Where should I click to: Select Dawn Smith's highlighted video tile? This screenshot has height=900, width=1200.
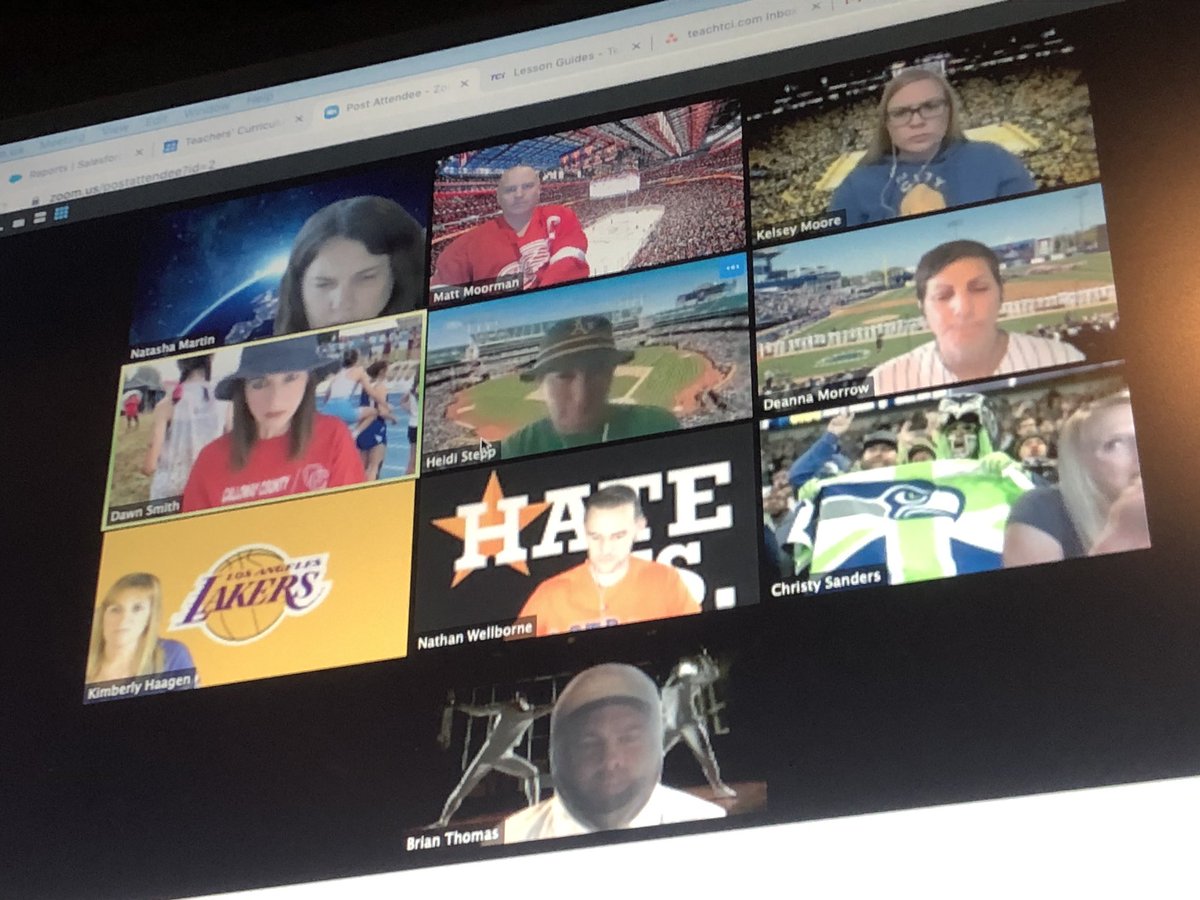click(263, 418)
